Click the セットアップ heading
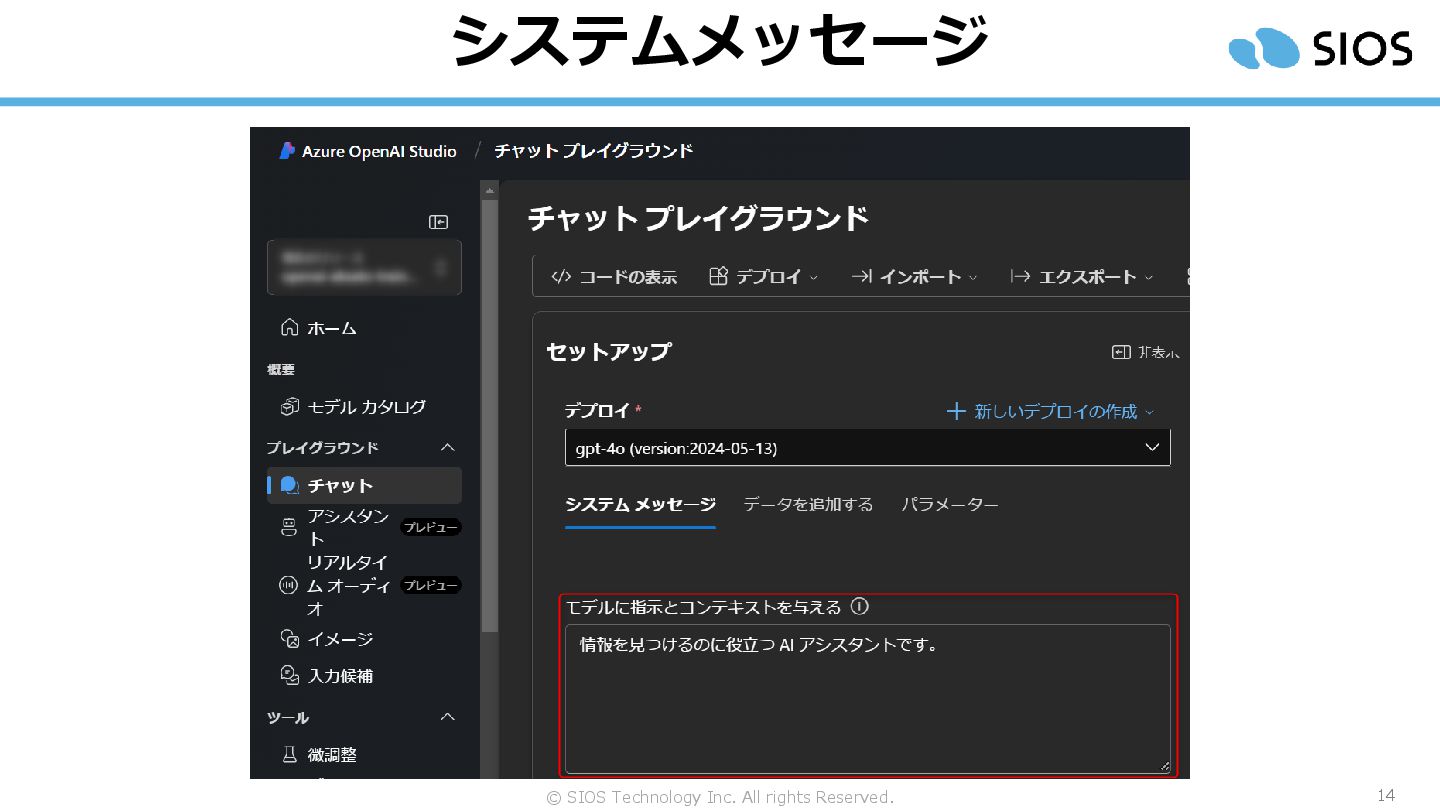 point(608,352)
